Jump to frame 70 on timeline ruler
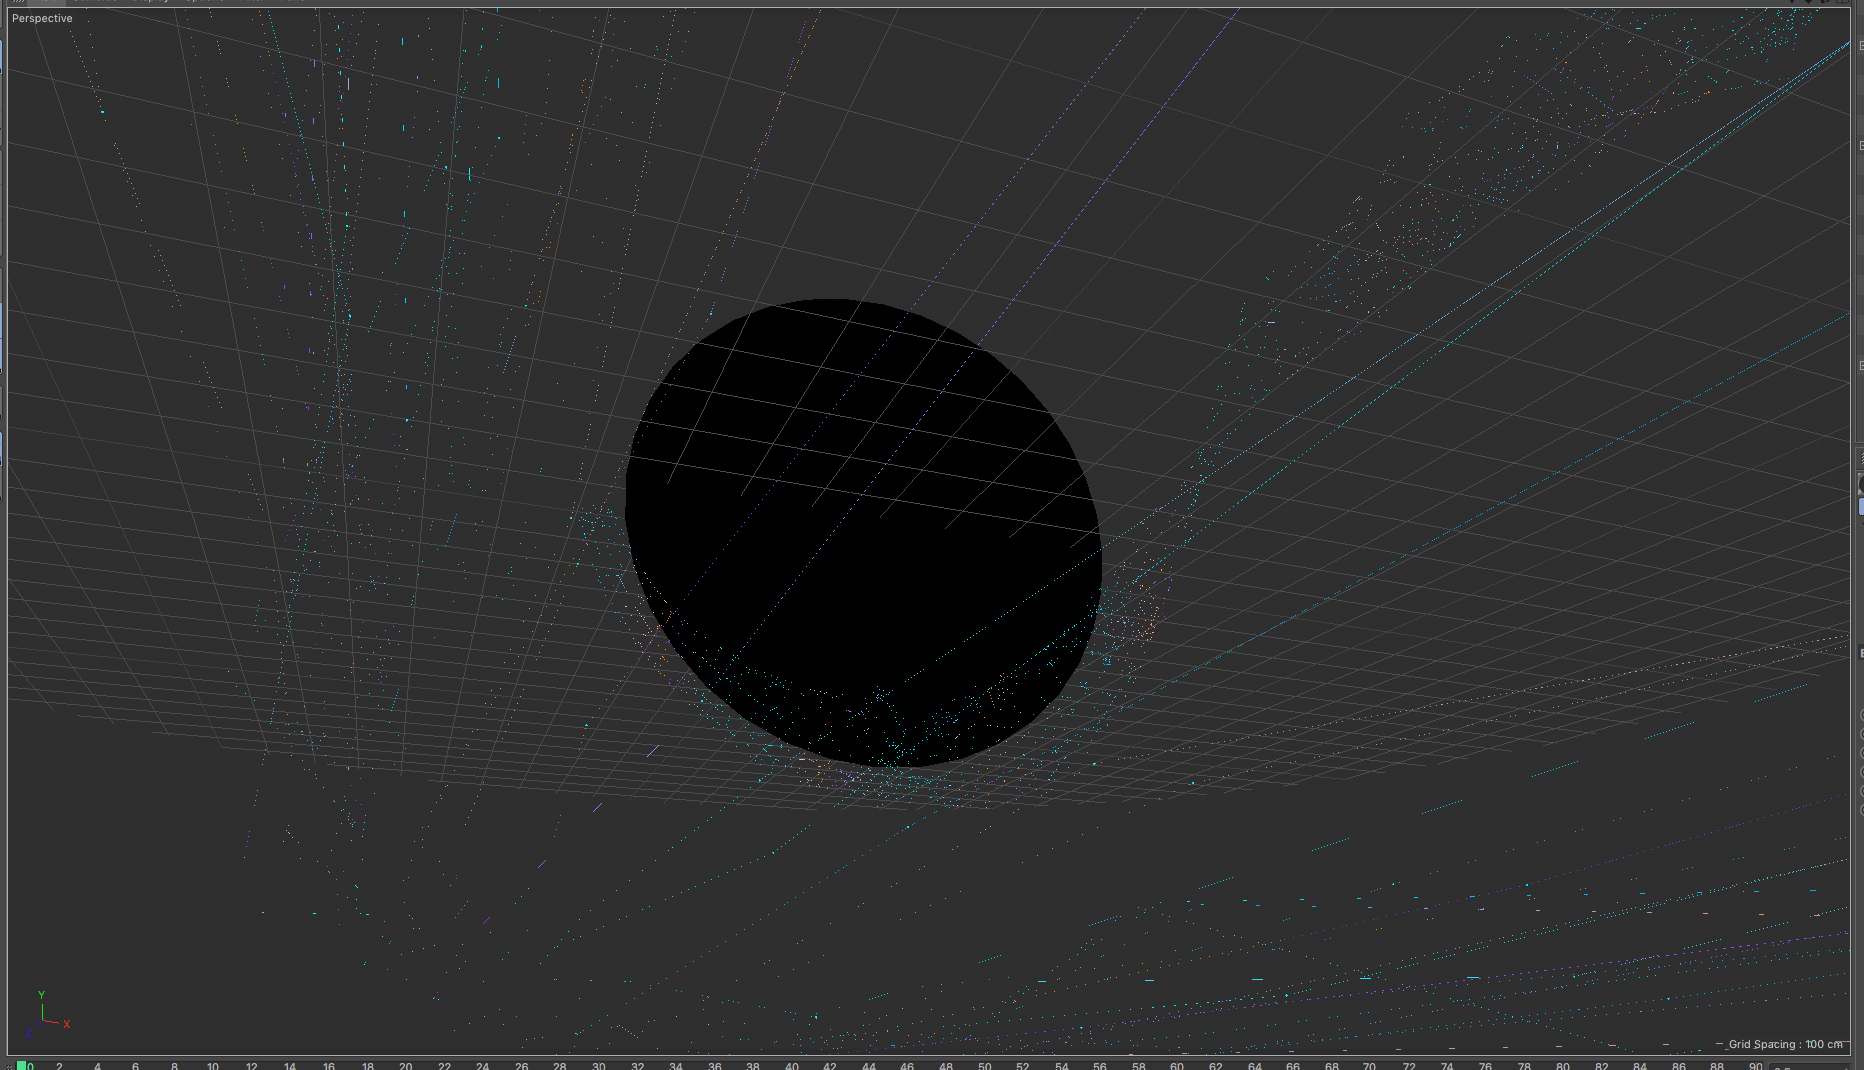 click(x=1370, y=1066)
